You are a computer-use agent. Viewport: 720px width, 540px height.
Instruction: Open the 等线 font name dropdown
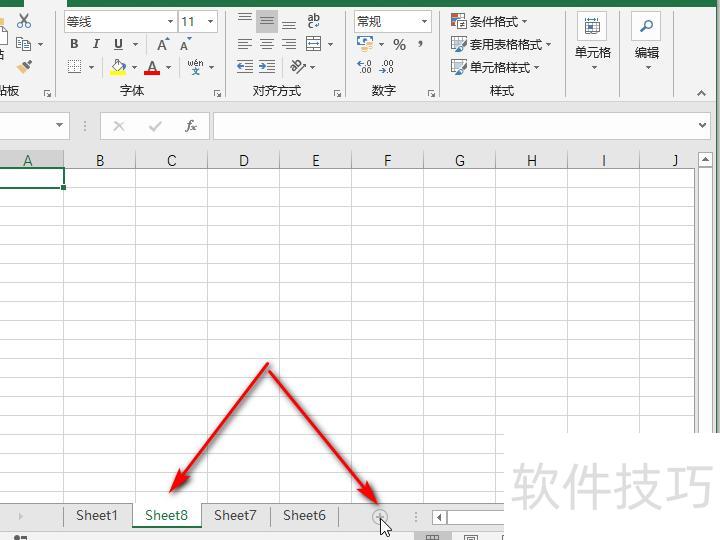(170, 22)
